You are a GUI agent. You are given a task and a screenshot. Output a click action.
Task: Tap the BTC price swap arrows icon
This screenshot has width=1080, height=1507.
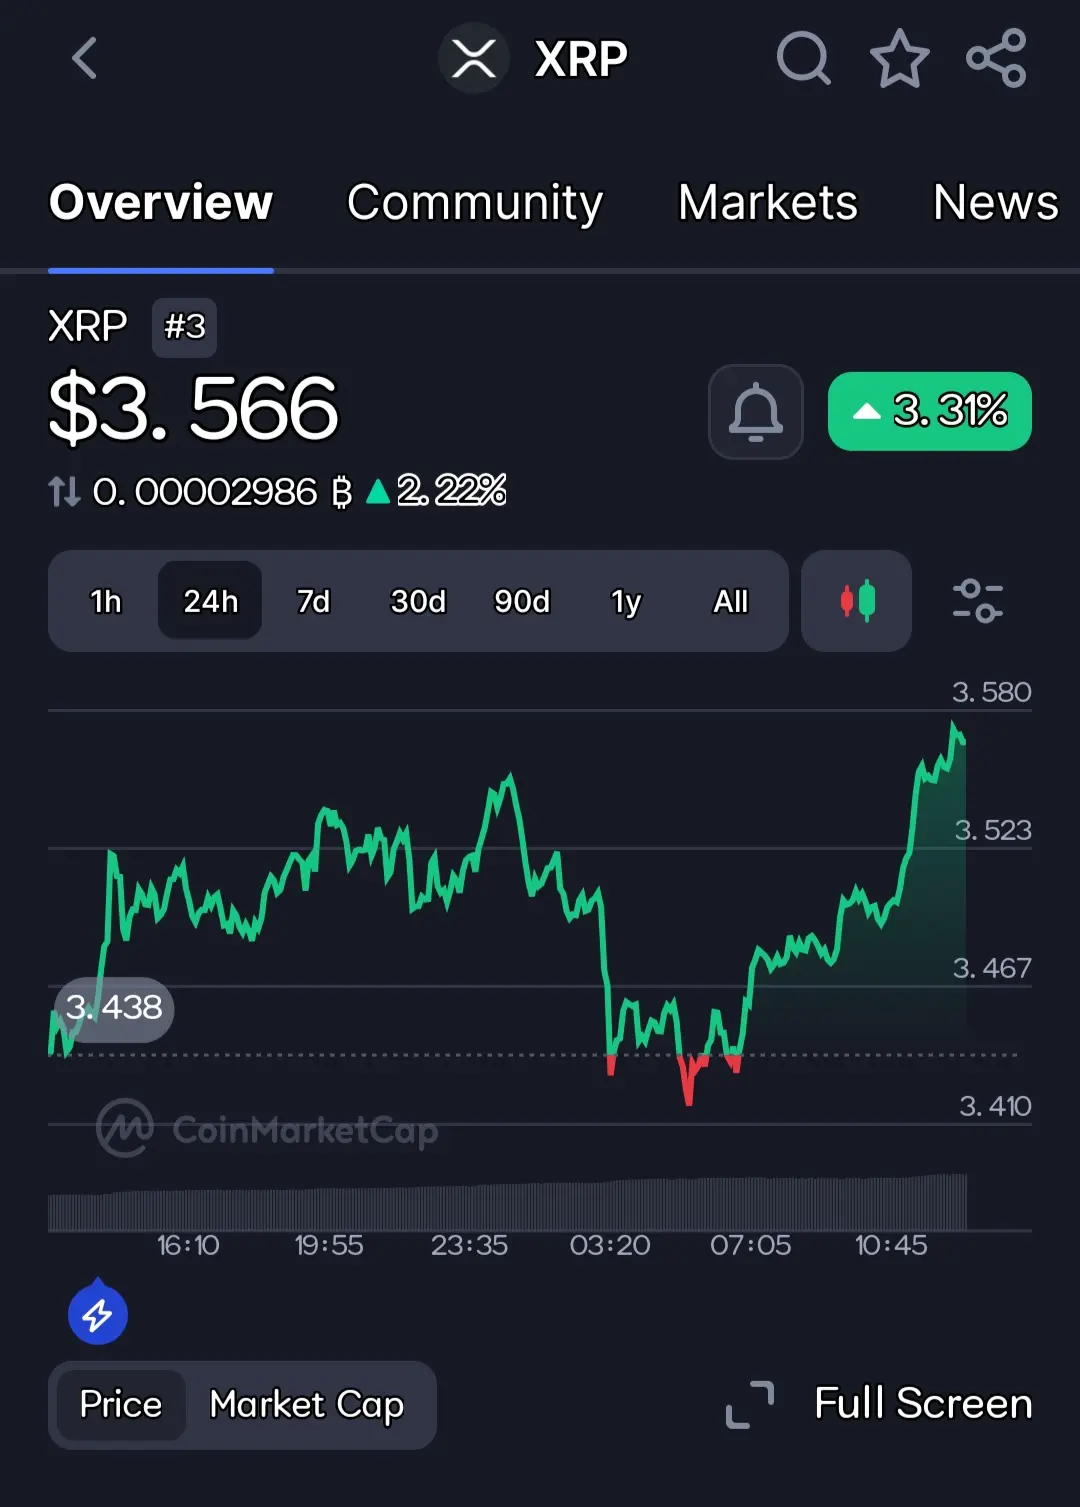point(64,491)
